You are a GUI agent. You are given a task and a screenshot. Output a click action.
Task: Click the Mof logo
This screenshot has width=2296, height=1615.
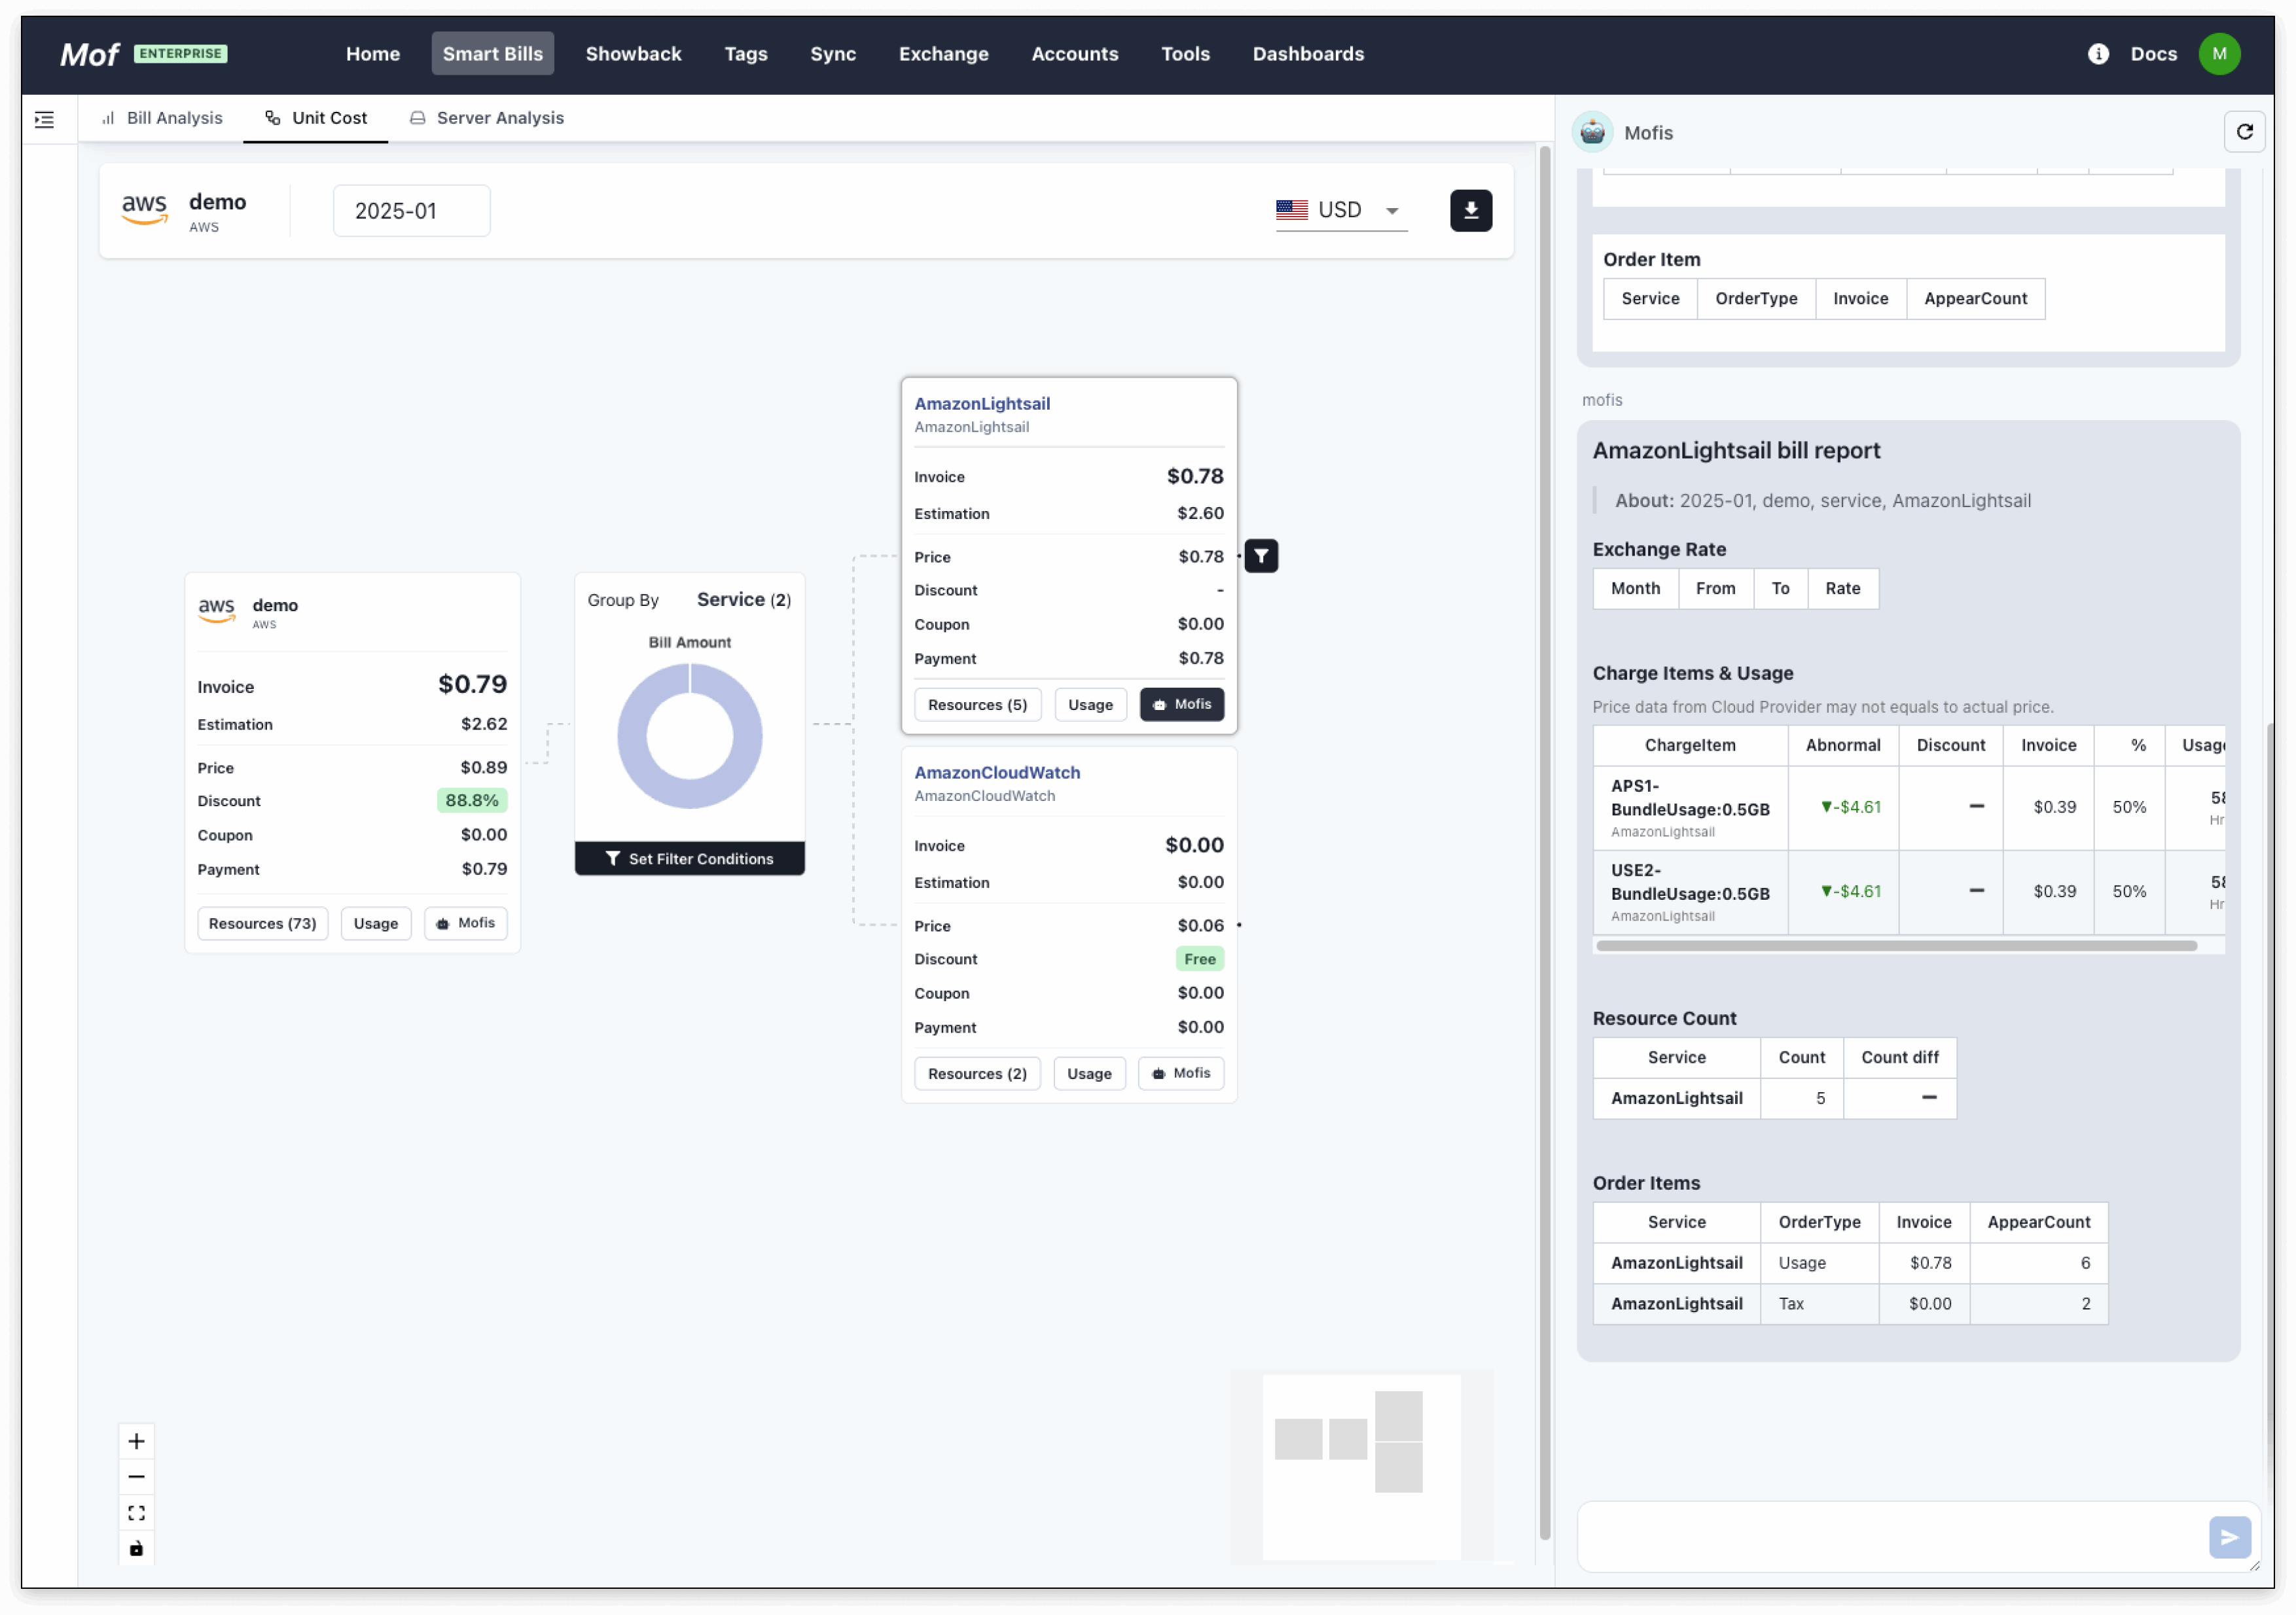[89, 54]
